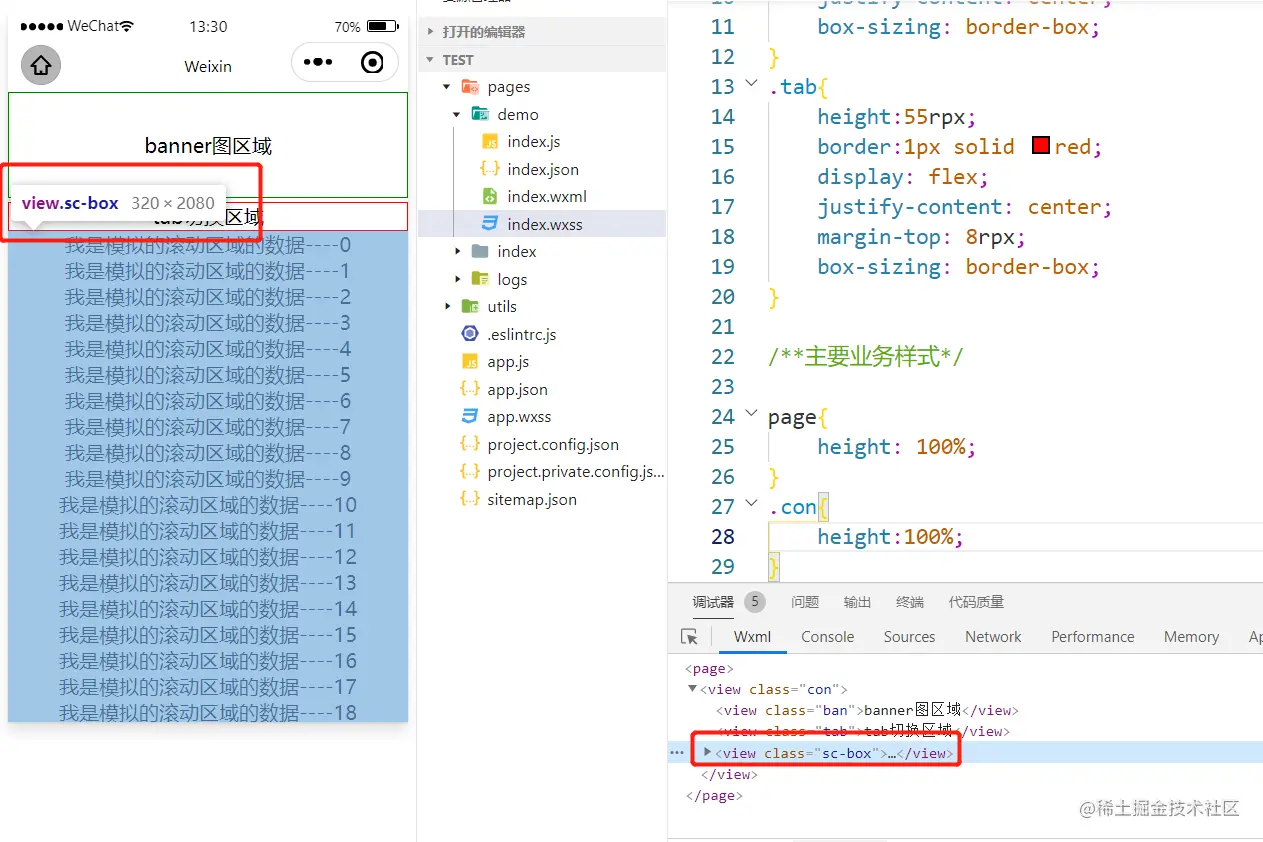Select the view class ban node
The image size is (1263, 842).
tap(867, 710)
